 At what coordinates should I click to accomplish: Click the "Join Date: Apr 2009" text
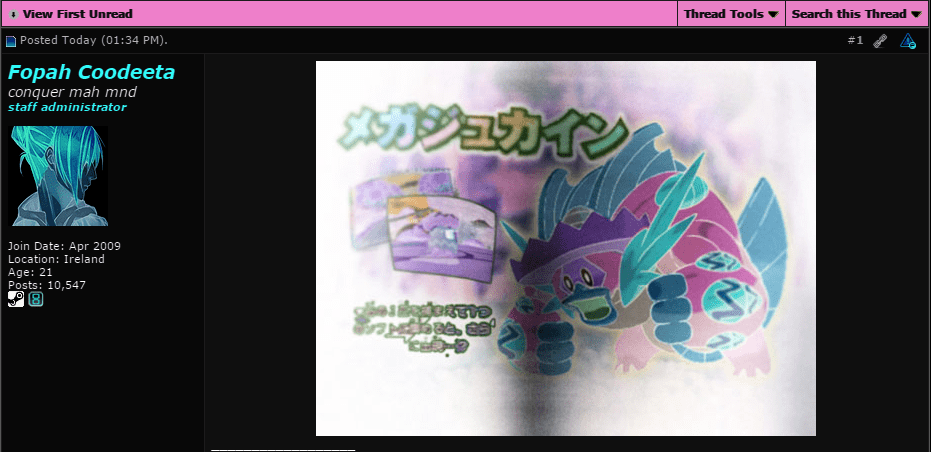pos(64,246)
